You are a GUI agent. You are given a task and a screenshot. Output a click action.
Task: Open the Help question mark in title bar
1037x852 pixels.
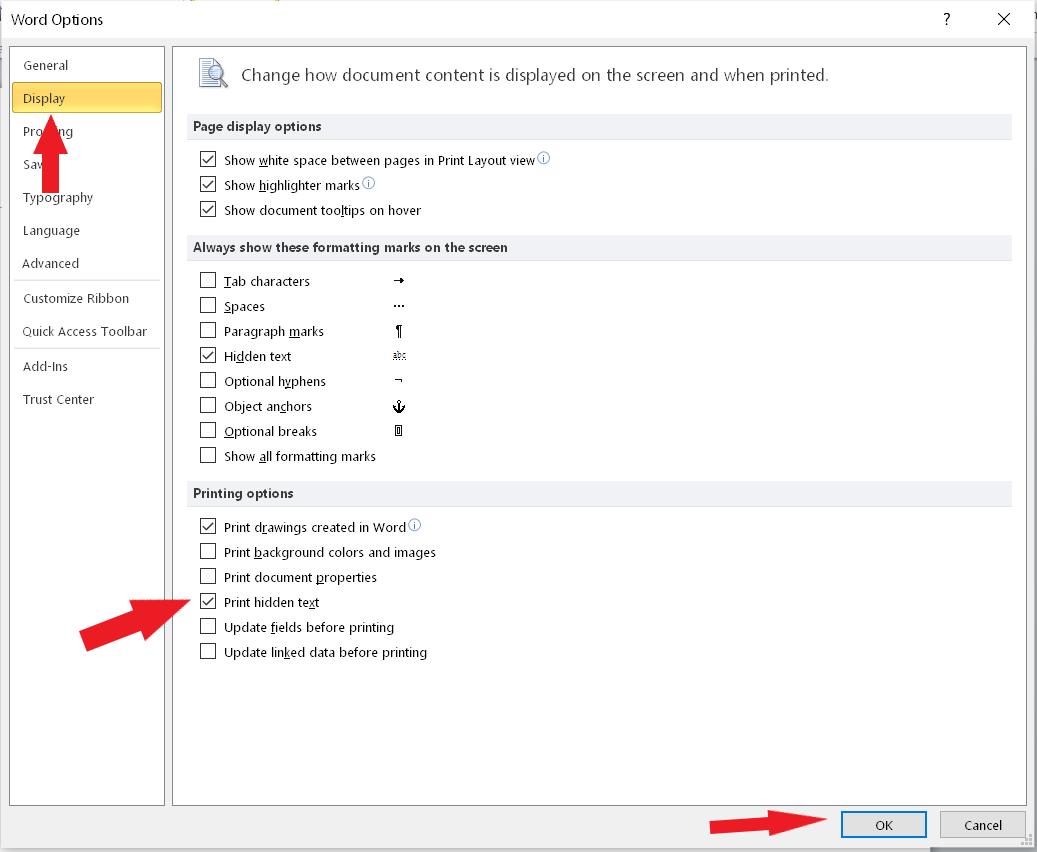tap(946, 19)
